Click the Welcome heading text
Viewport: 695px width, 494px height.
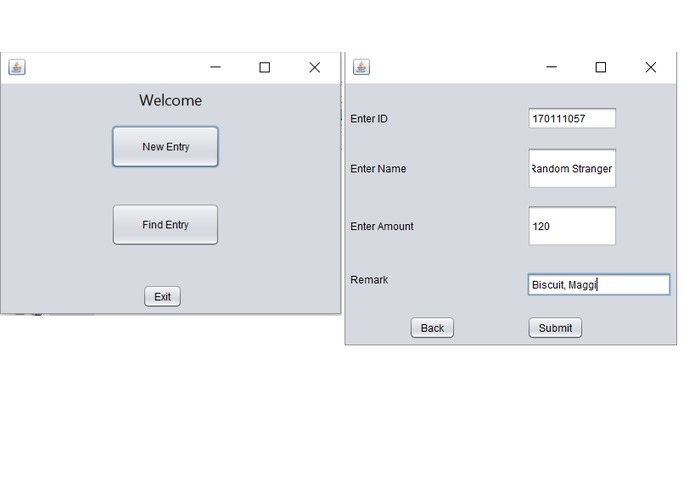pyautogui.click(x=171, y=101)
